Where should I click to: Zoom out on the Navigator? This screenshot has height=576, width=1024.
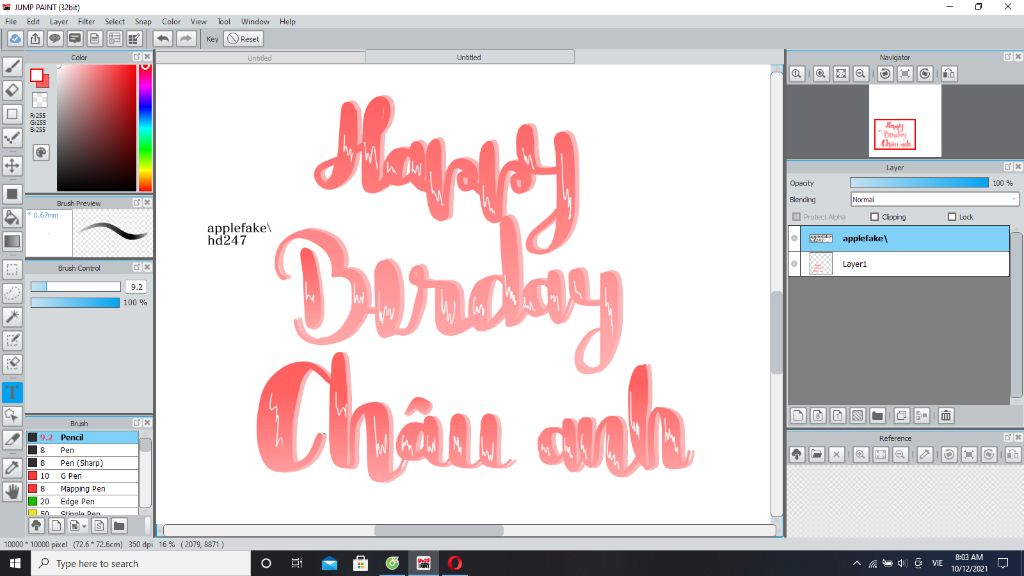click(861, 74)
